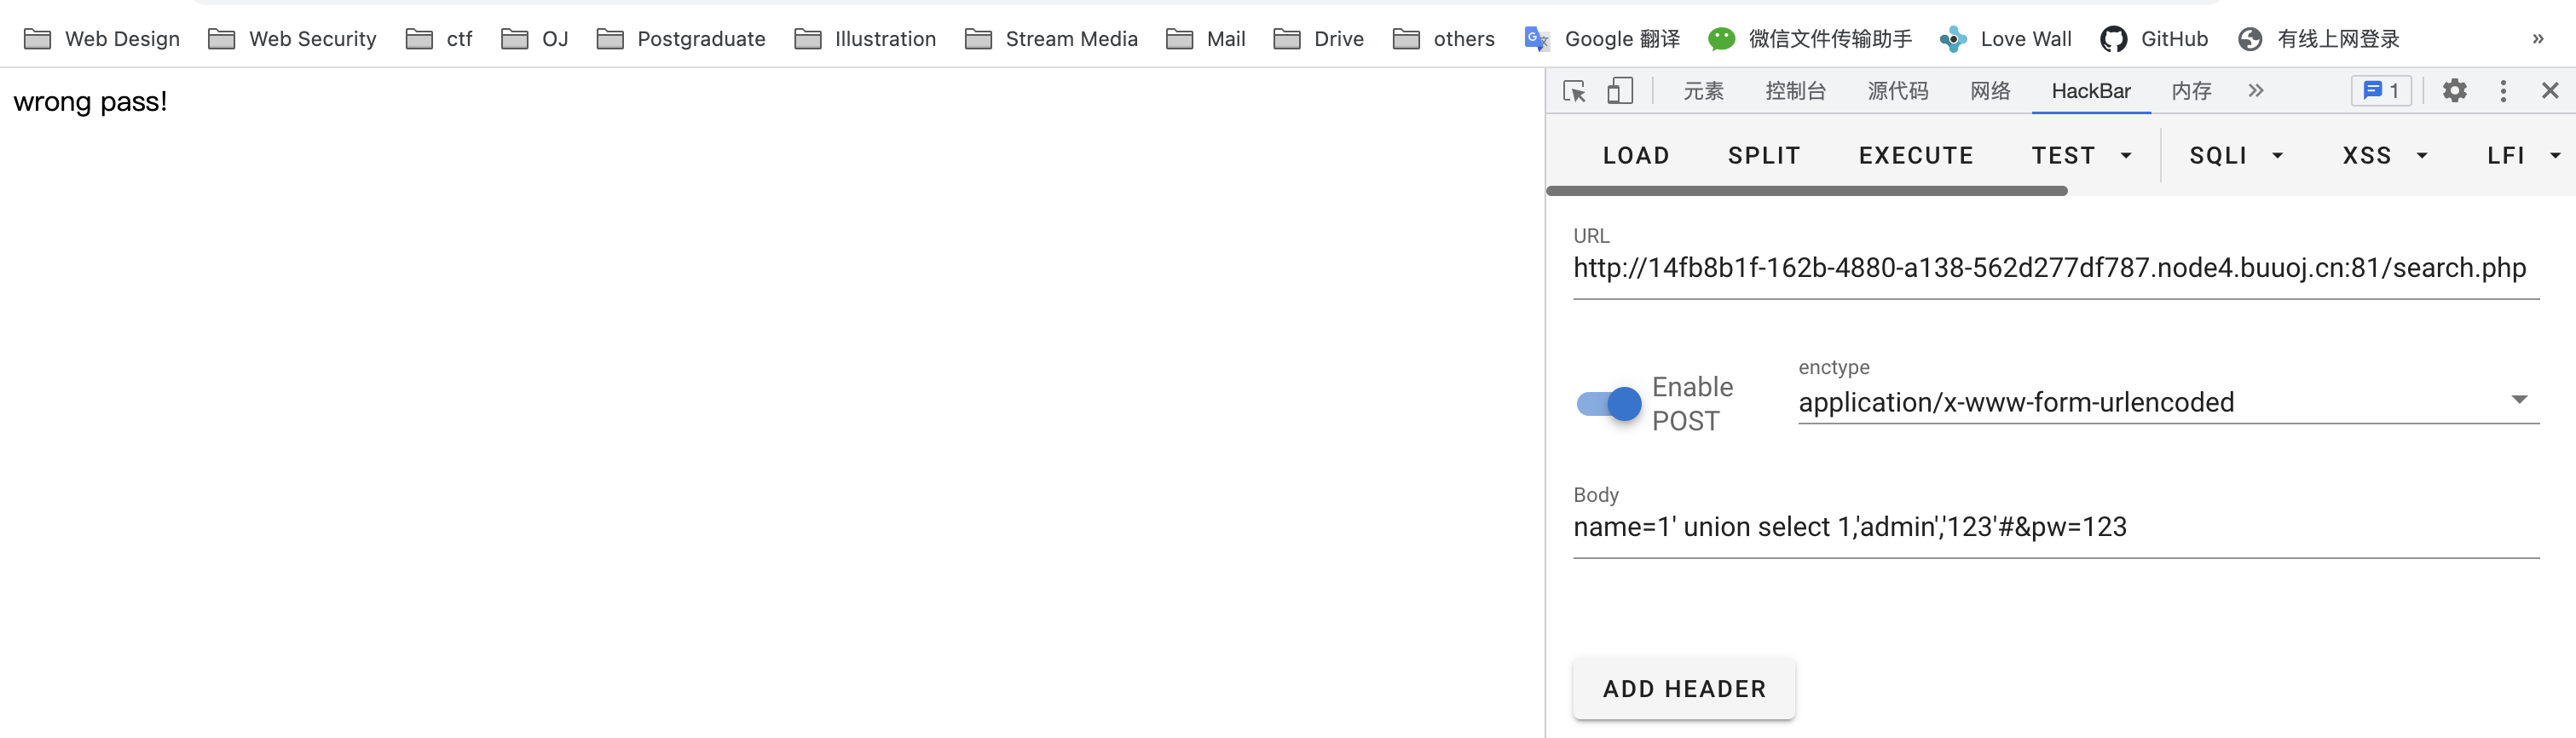Open the enctype dropdown selector
This screenshot has height=738, width=2576.
pyautogui.click(x=2168, y=402)
